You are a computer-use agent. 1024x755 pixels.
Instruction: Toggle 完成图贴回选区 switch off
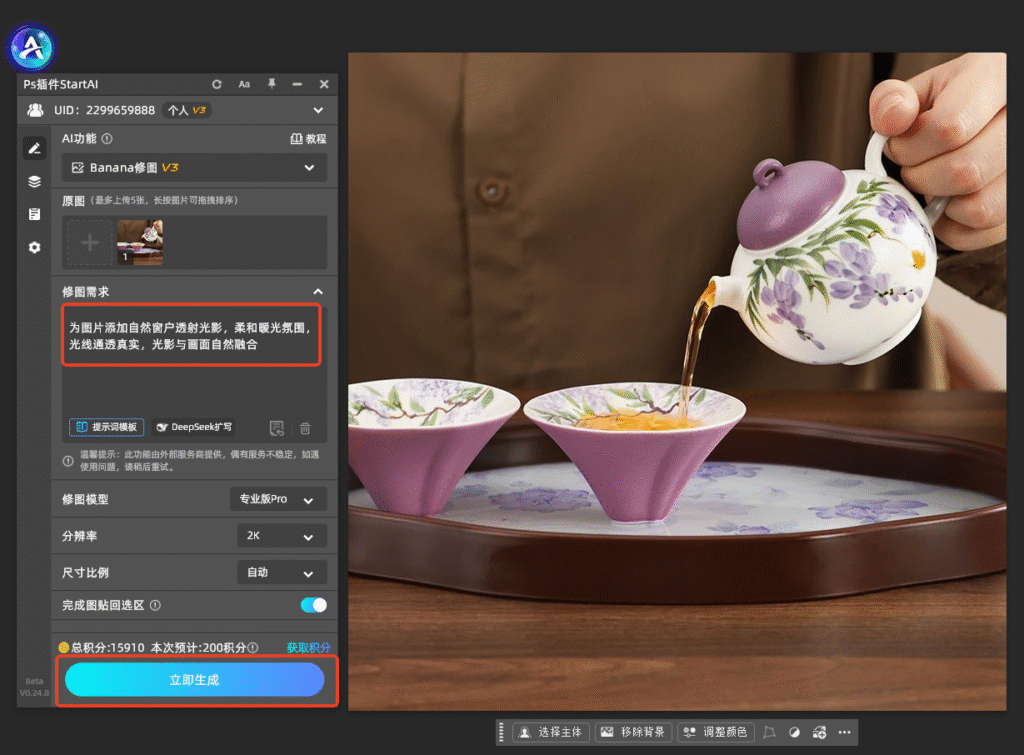[313, 605]
